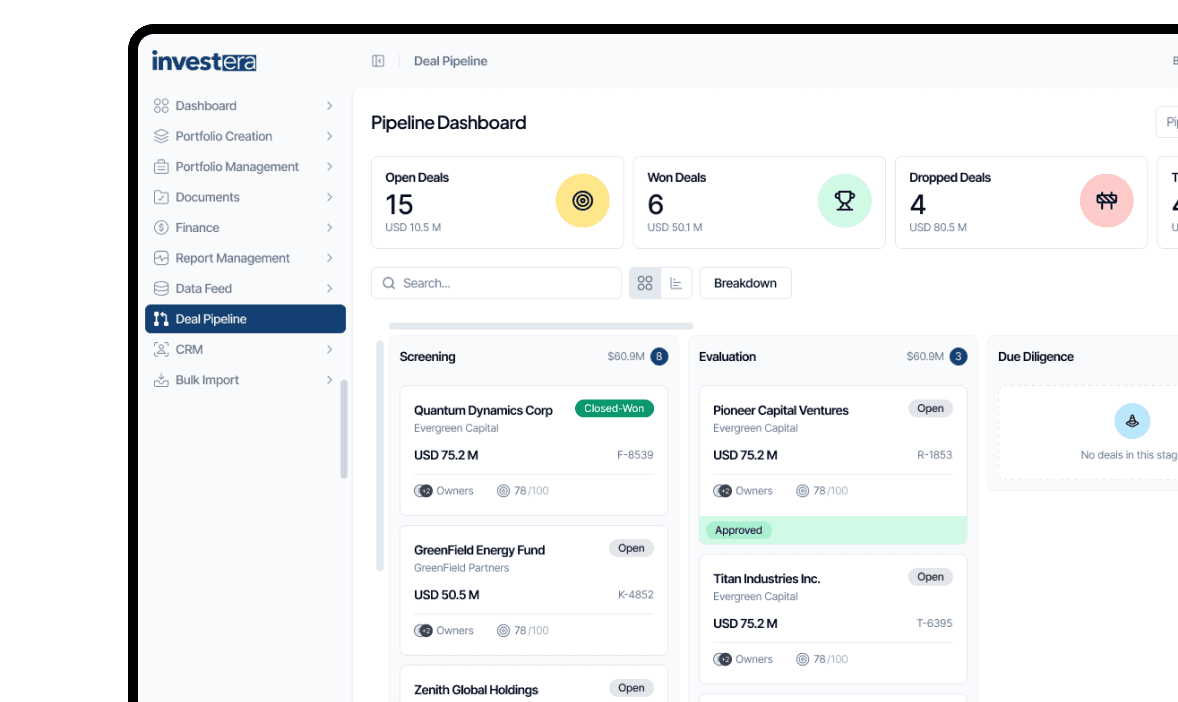Image resolution: width=1178 pixels, height=702 pixels.
Task: Expand the CRM chevron
Action: [x=329, y=349]
